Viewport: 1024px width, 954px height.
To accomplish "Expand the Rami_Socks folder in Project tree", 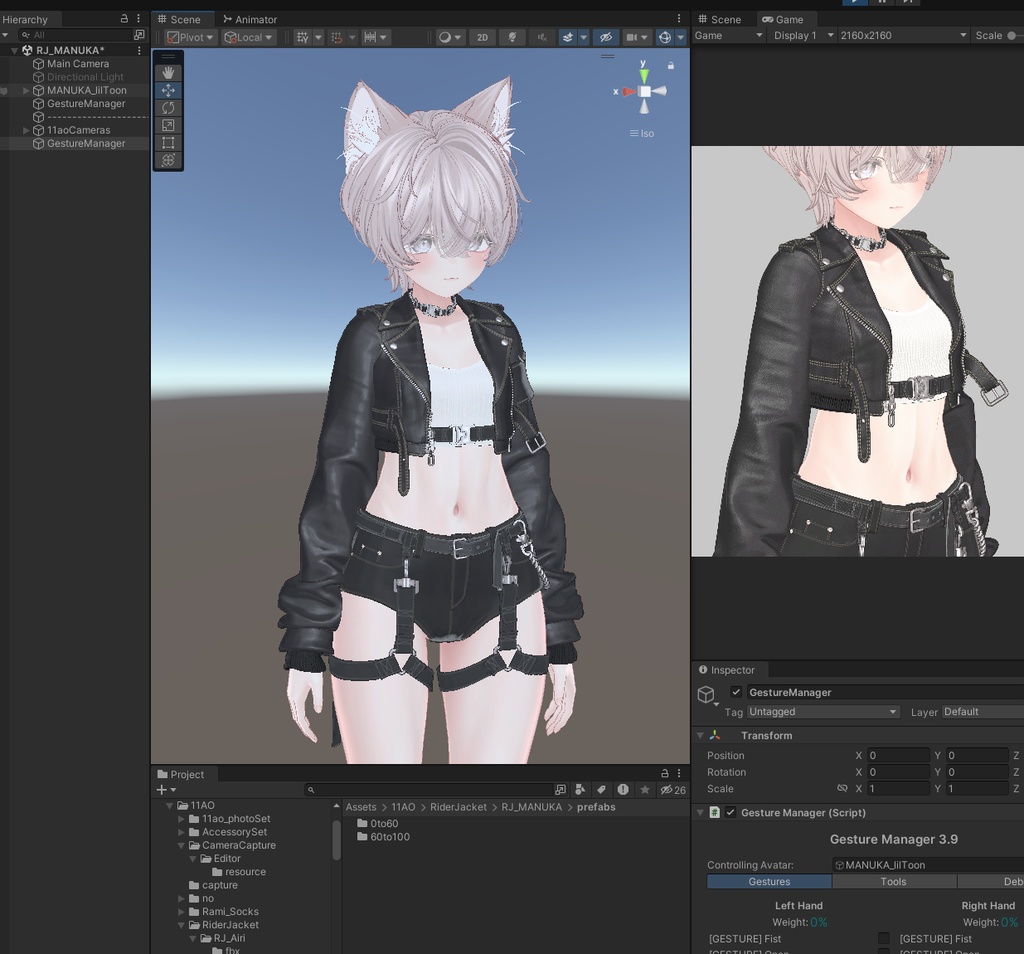I will [181, 912].
